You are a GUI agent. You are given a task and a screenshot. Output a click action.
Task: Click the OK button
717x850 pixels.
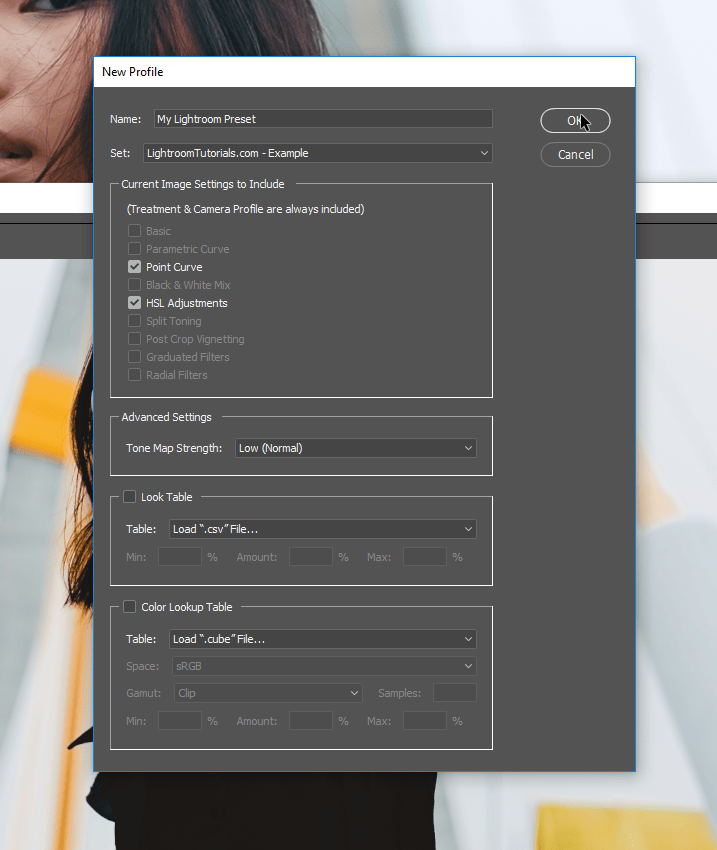click(x=575, y=120)
